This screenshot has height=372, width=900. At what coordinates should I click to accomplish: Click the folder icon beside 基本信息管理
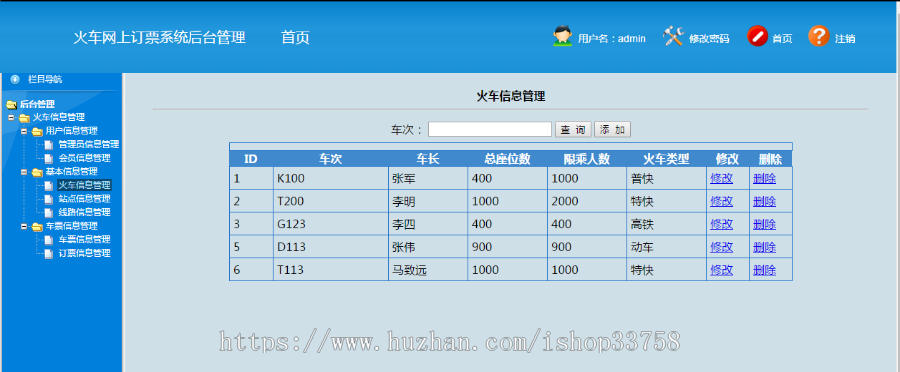[x=37, y=172]
